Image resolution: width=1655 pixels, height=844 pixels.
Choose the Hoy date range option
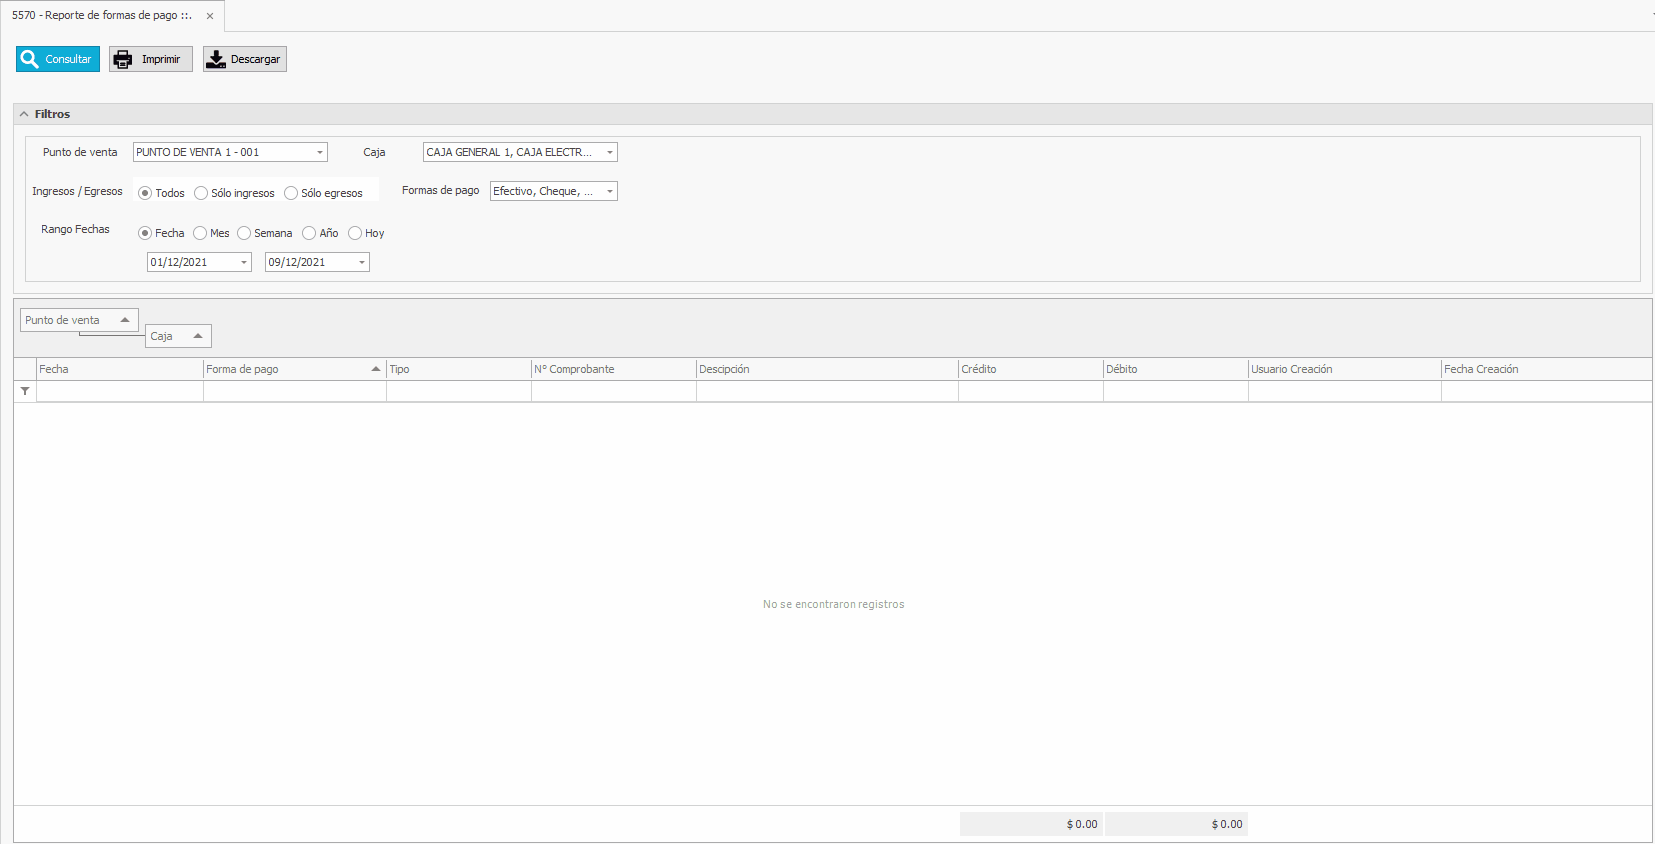click(355, 233)
